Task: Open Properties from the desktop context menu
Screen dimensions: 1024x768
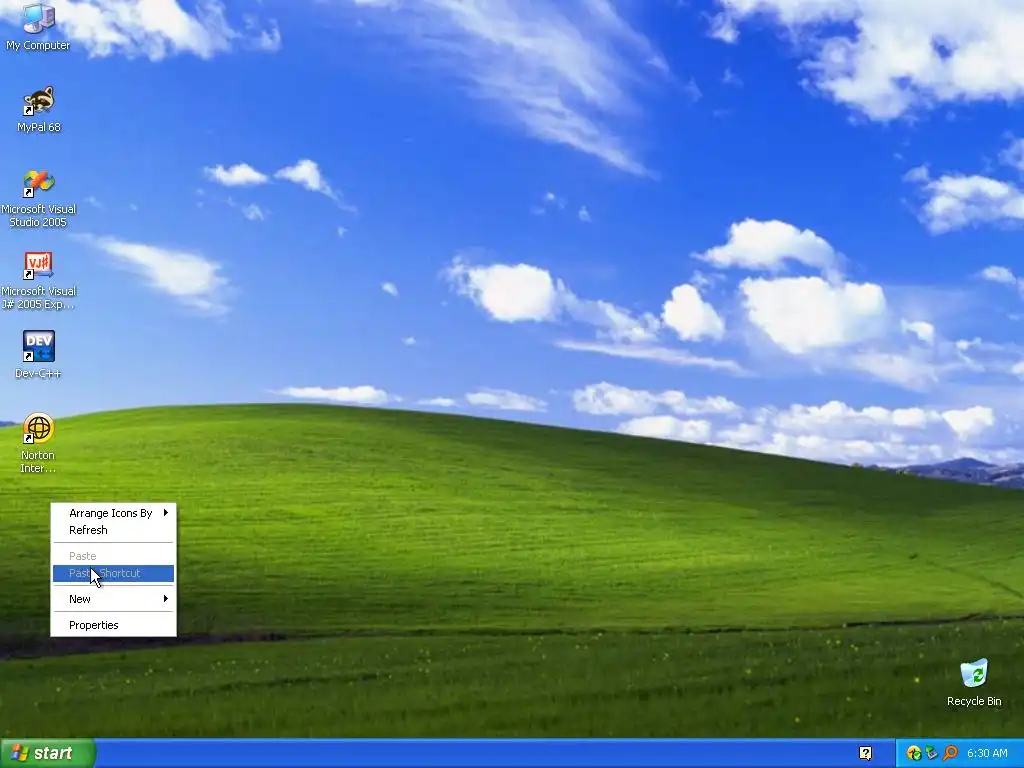Action: click(x=114, y=625)
